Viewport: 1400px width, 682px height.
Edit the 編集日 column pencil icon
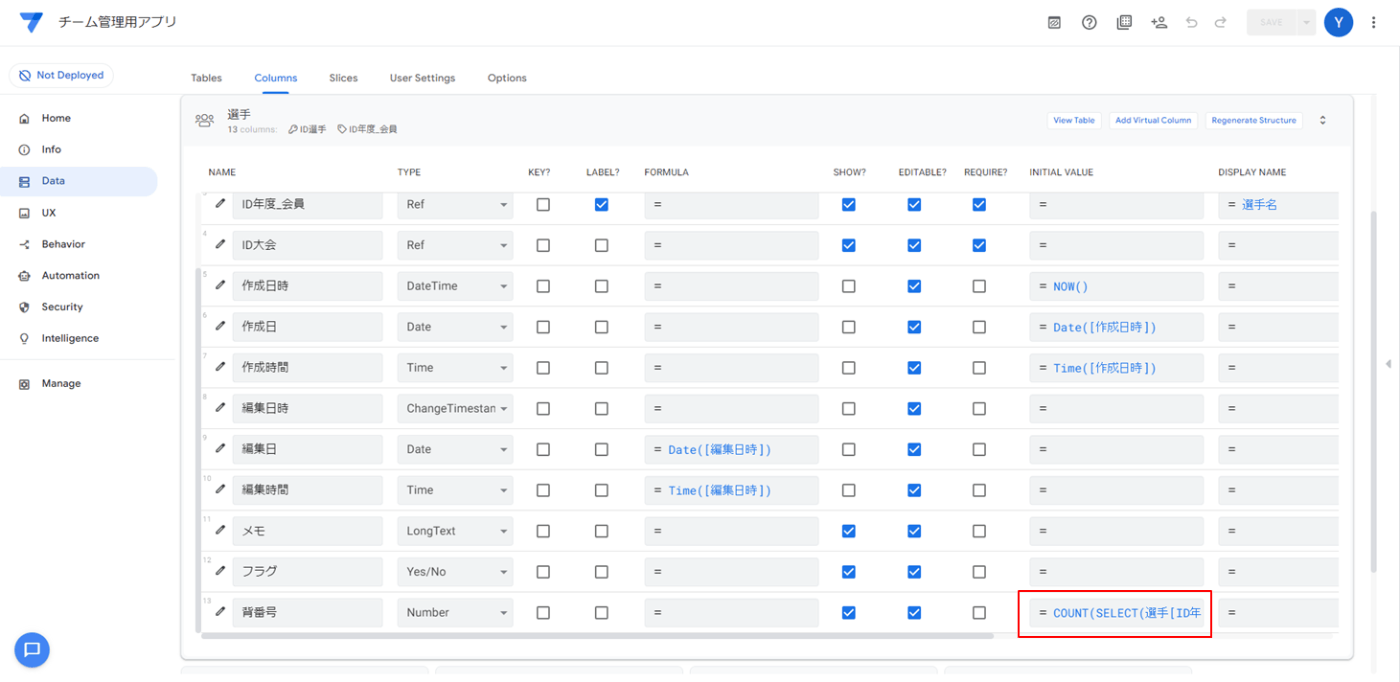[220, 449]
